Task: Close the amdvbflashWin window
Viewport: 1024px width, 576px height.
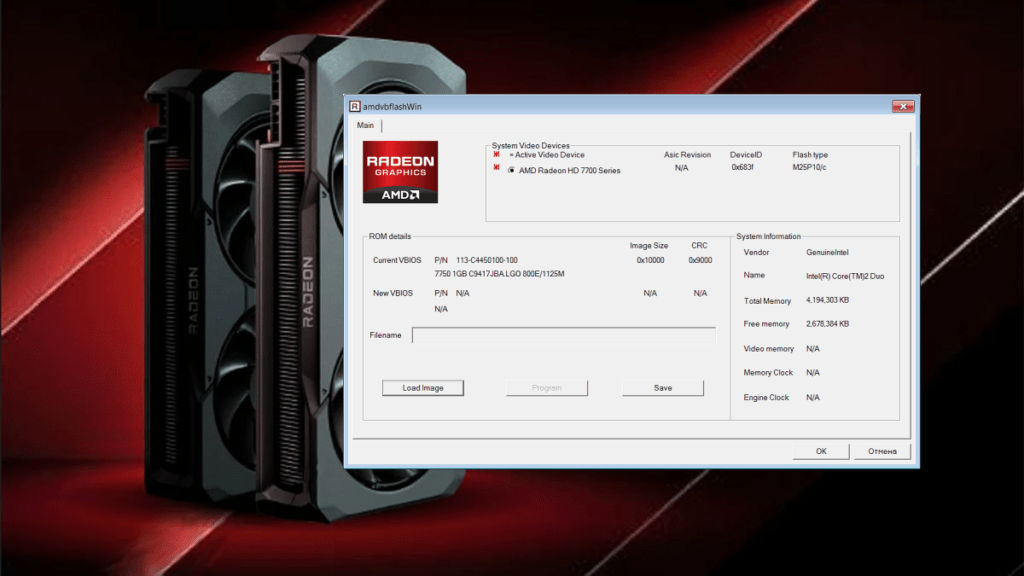Action: (x=903, y=106)
